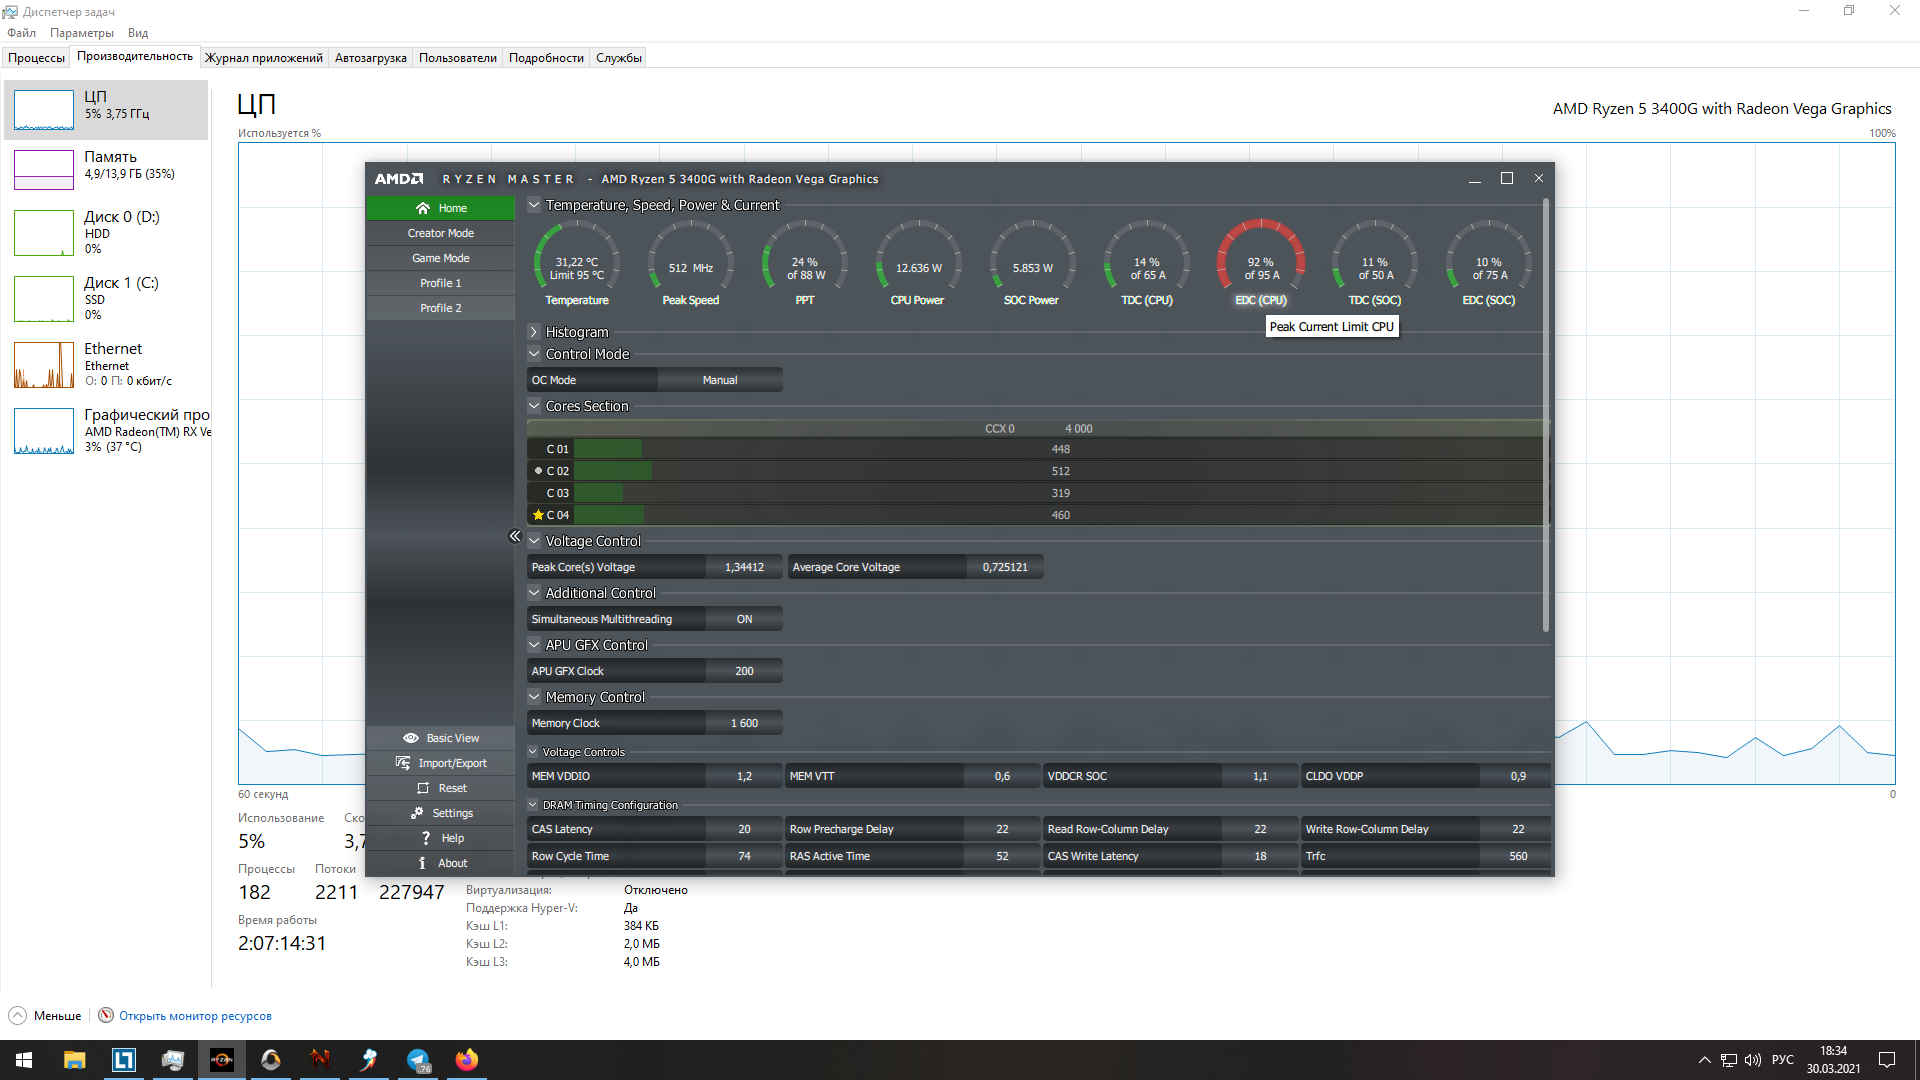Viewport: 1920px width, 1080px height.
Task: Open Ryzen Master Settings
Action: (440, 813)
